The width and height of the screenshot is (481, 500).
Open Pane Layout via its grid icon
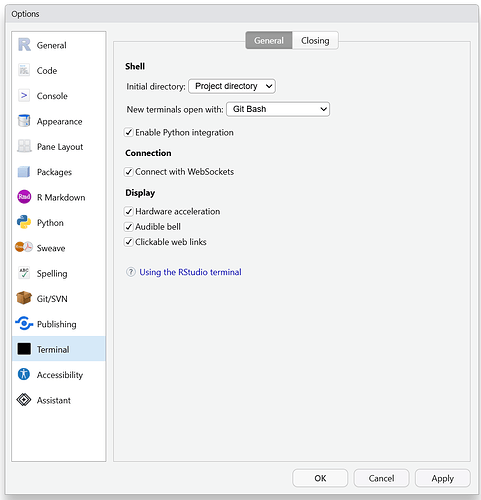pyautogui.click(x=24, y=146)
